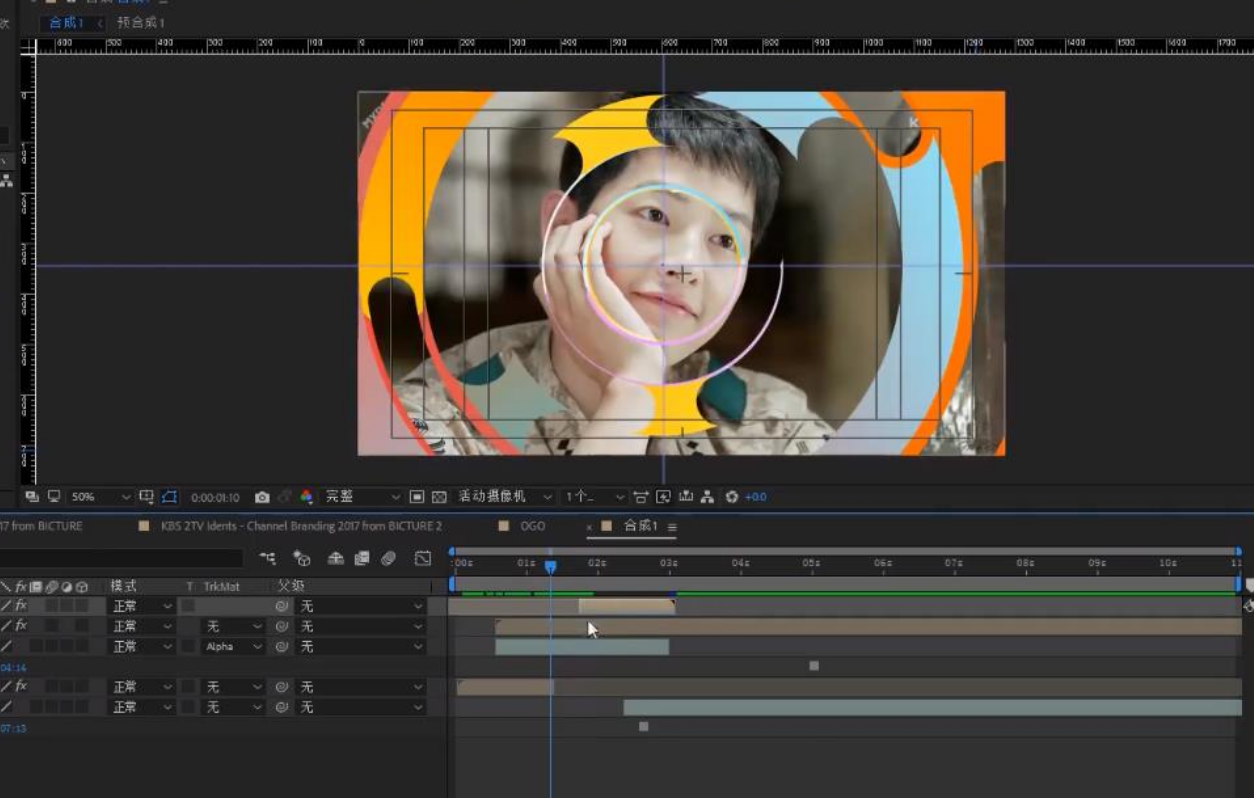Click the 0:00:01:10 current time display
Image resolution: width=1254 pixels, height=798 pixels.
(215, 497)
